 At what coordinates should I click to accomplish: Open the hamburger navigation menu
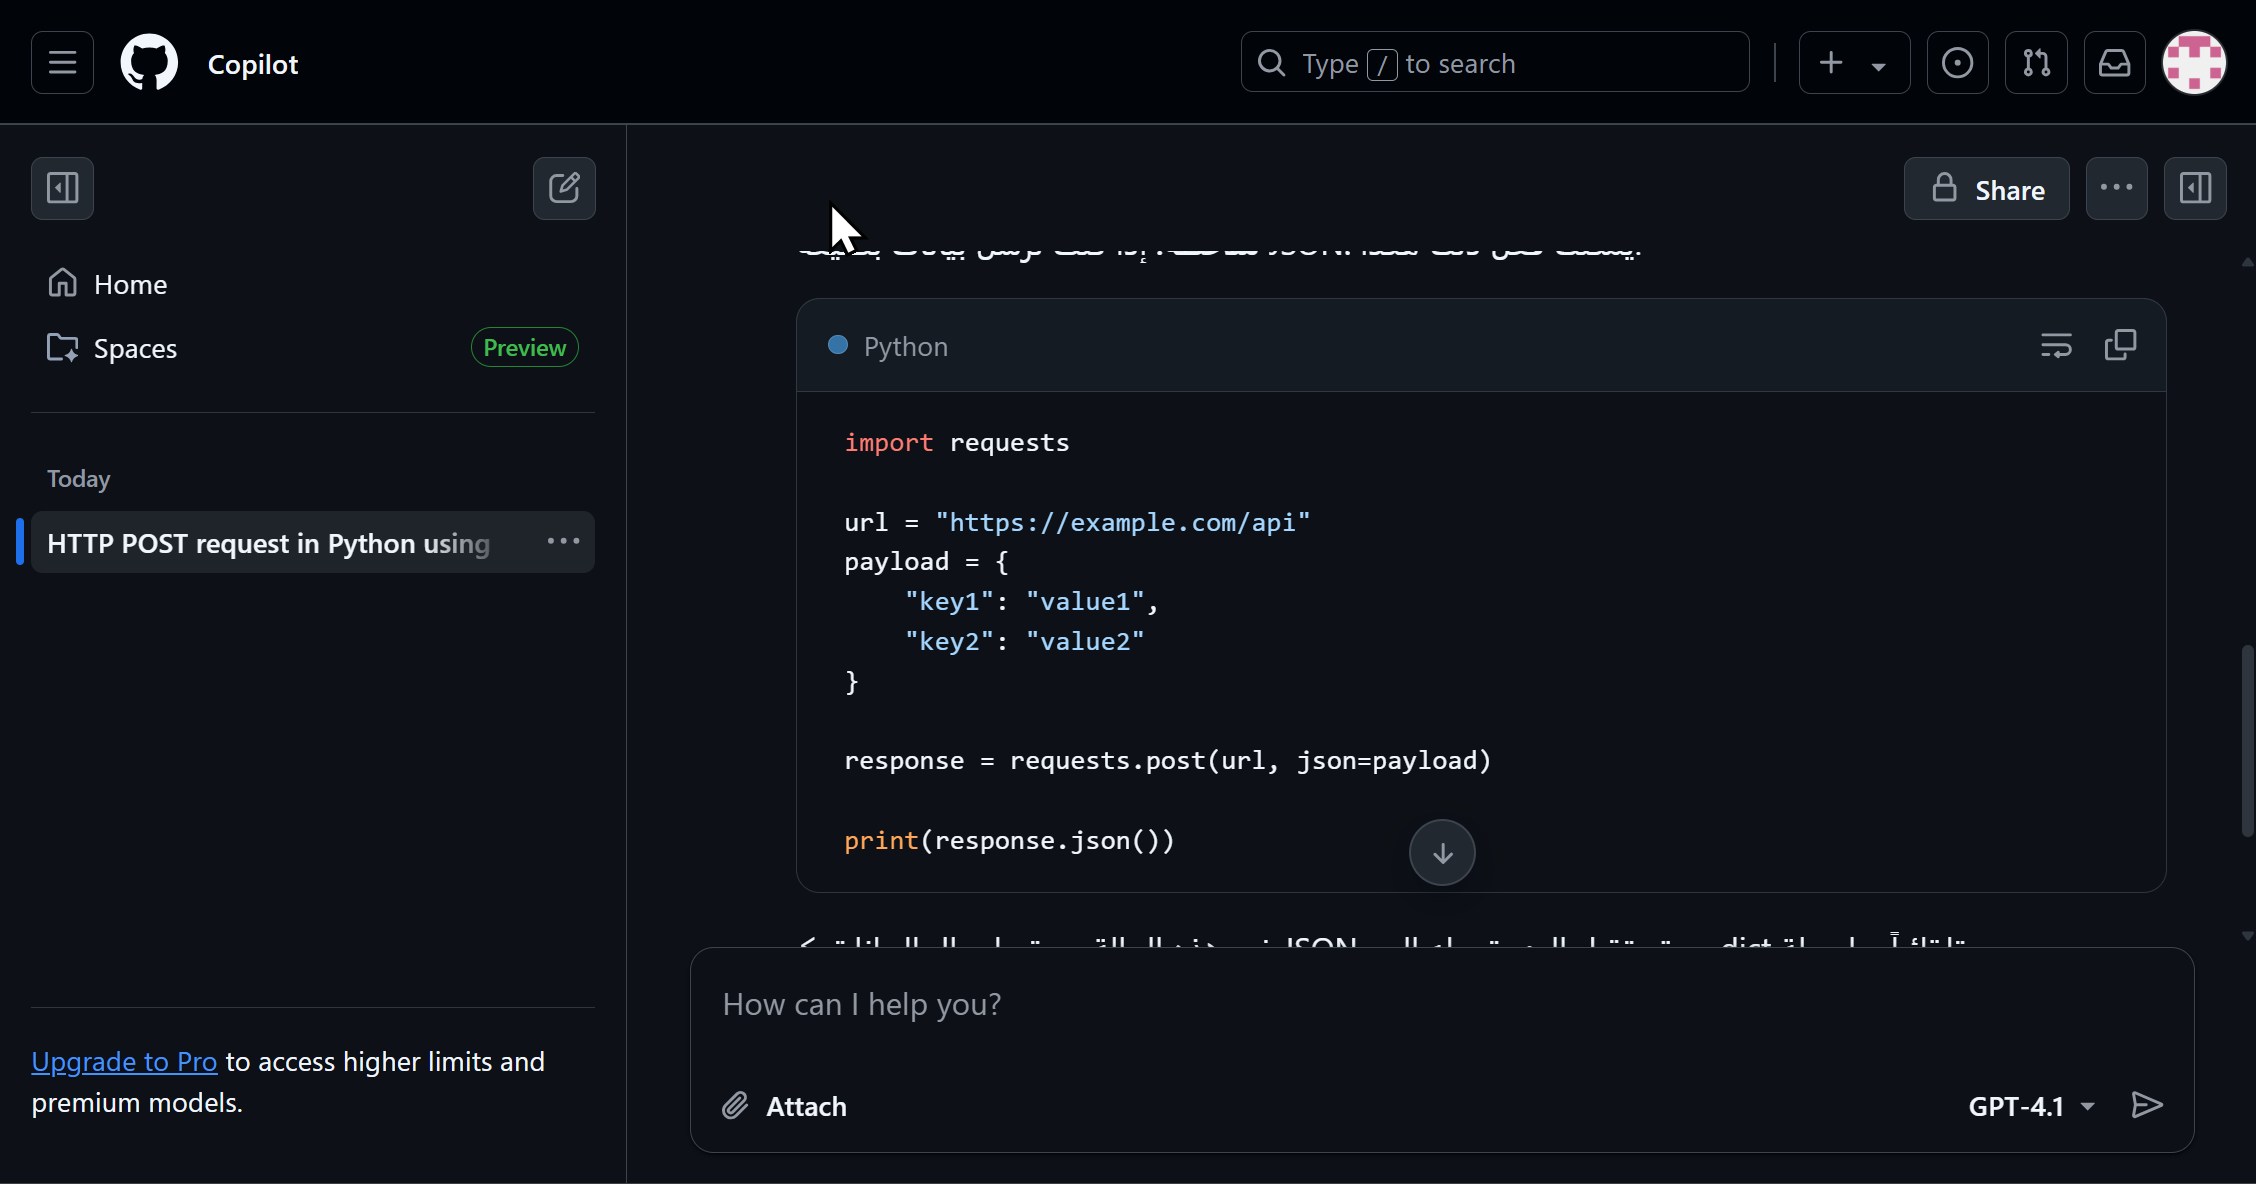62,63
